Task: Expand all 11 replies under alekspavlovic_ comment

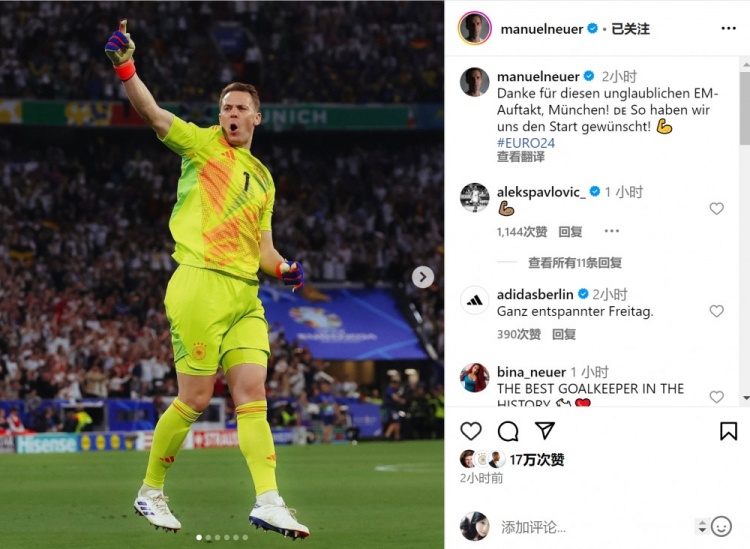Action: pos(574,263)
